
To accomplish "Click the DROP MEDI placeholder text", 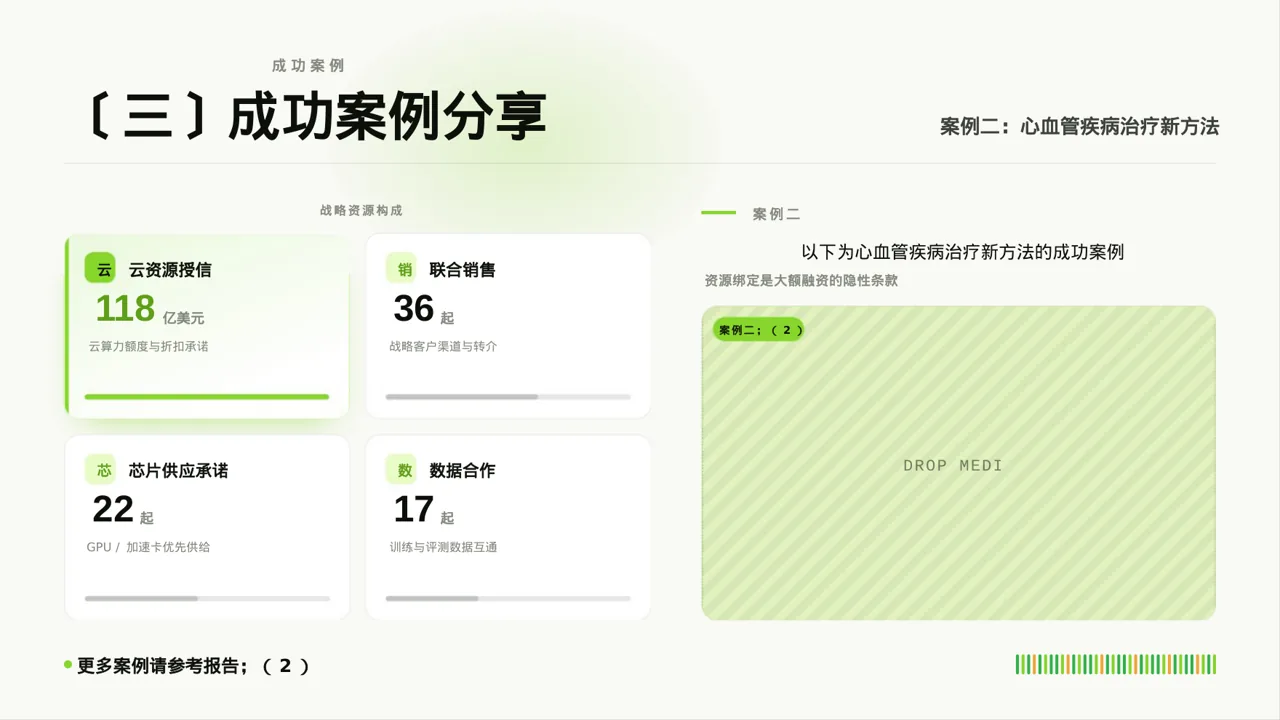I will click(x=953, y=466).
